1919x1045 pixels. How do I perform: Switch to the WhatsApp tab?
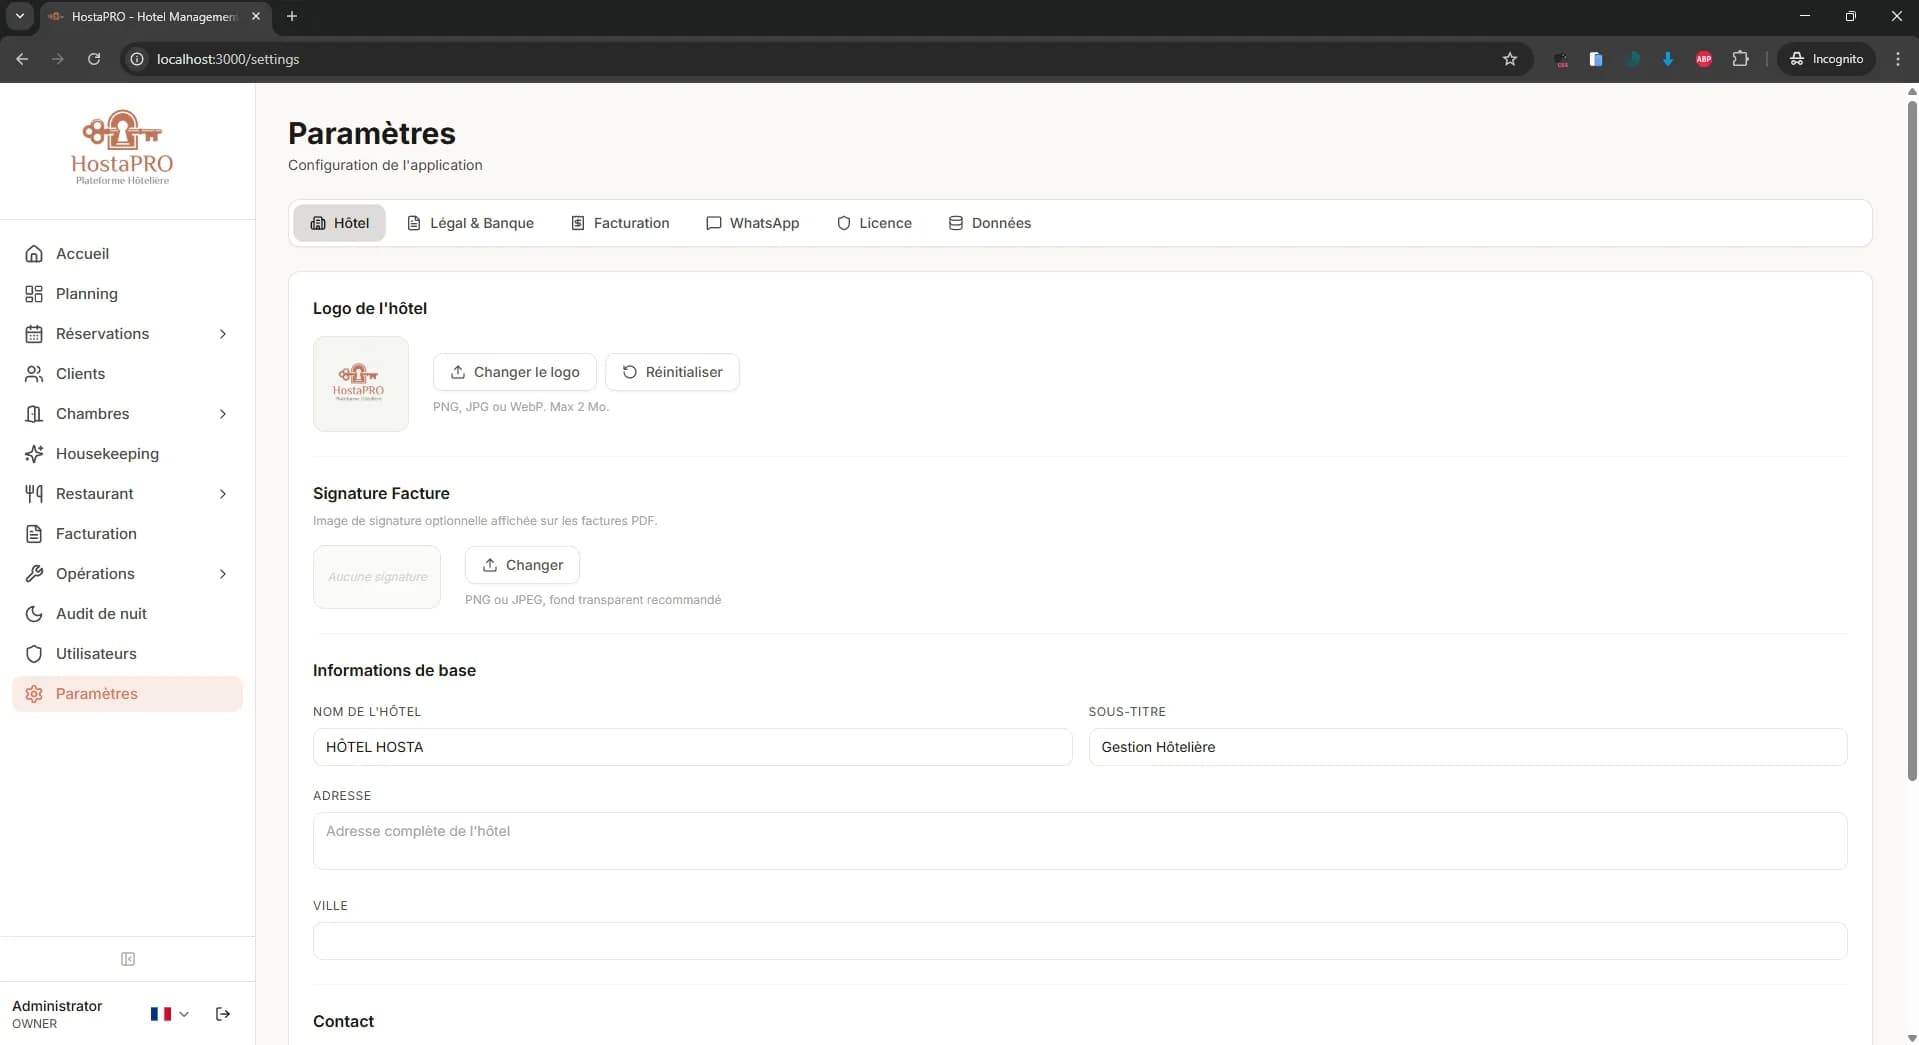click(x=752, y=223)
